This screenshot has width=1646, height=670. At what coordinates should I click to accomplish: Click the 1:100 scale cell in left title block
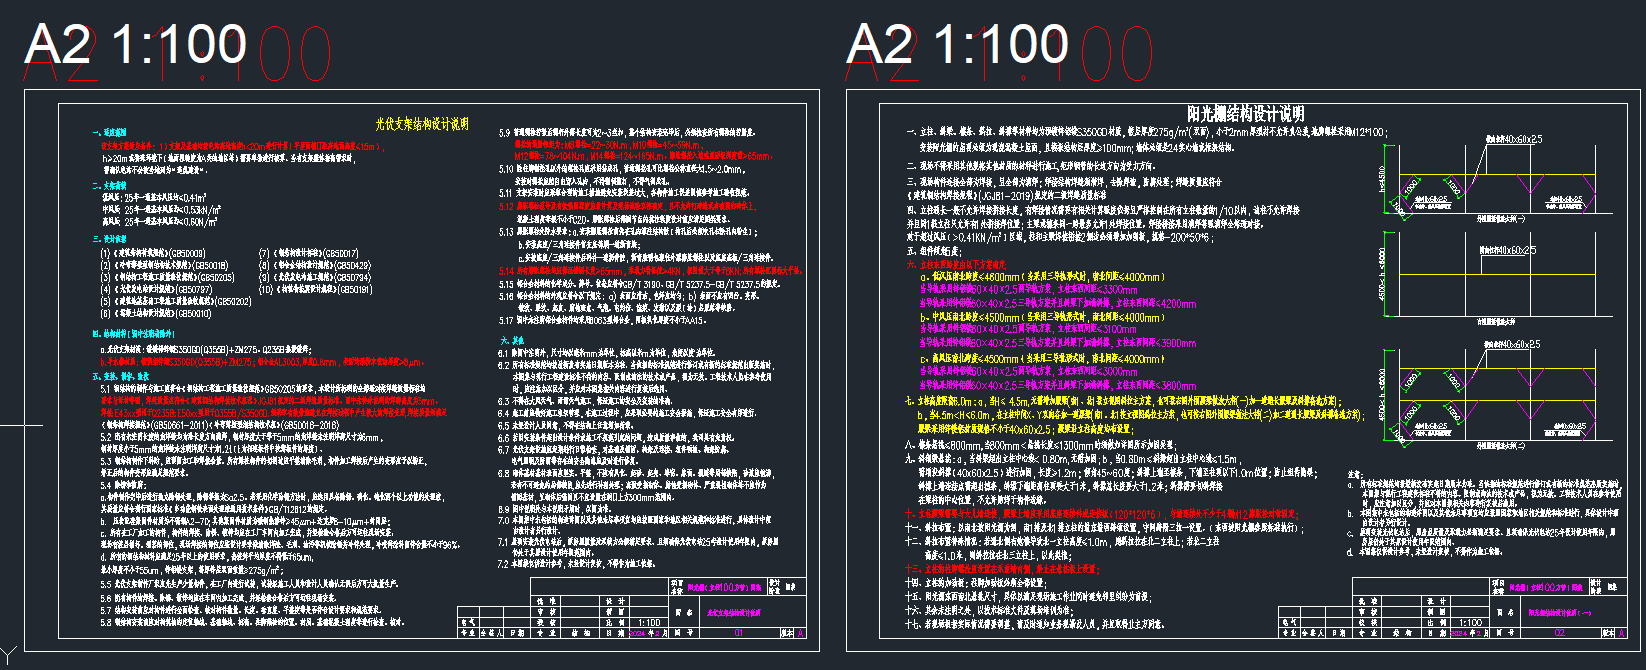click(x=649, y=622)
